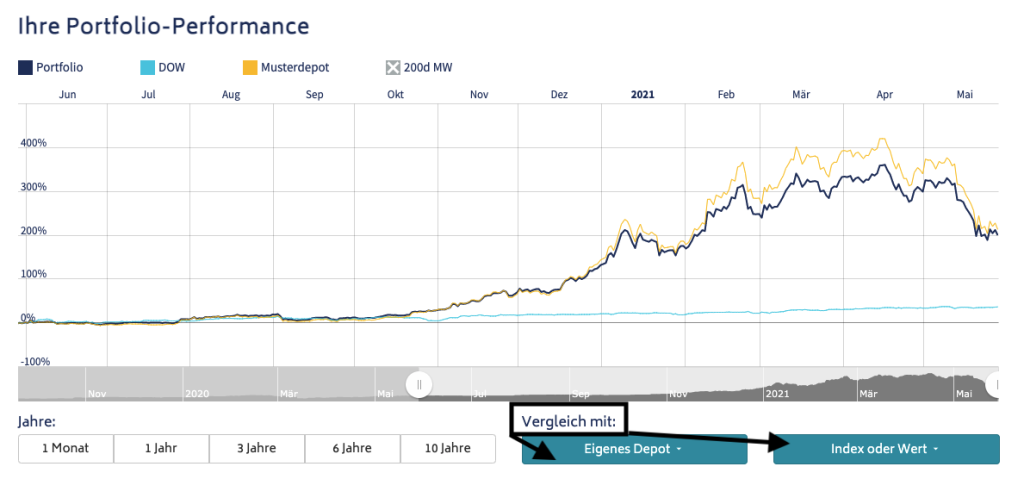
Task: Click the Jahre label above range buttons
Action: (x=37, y=421)
